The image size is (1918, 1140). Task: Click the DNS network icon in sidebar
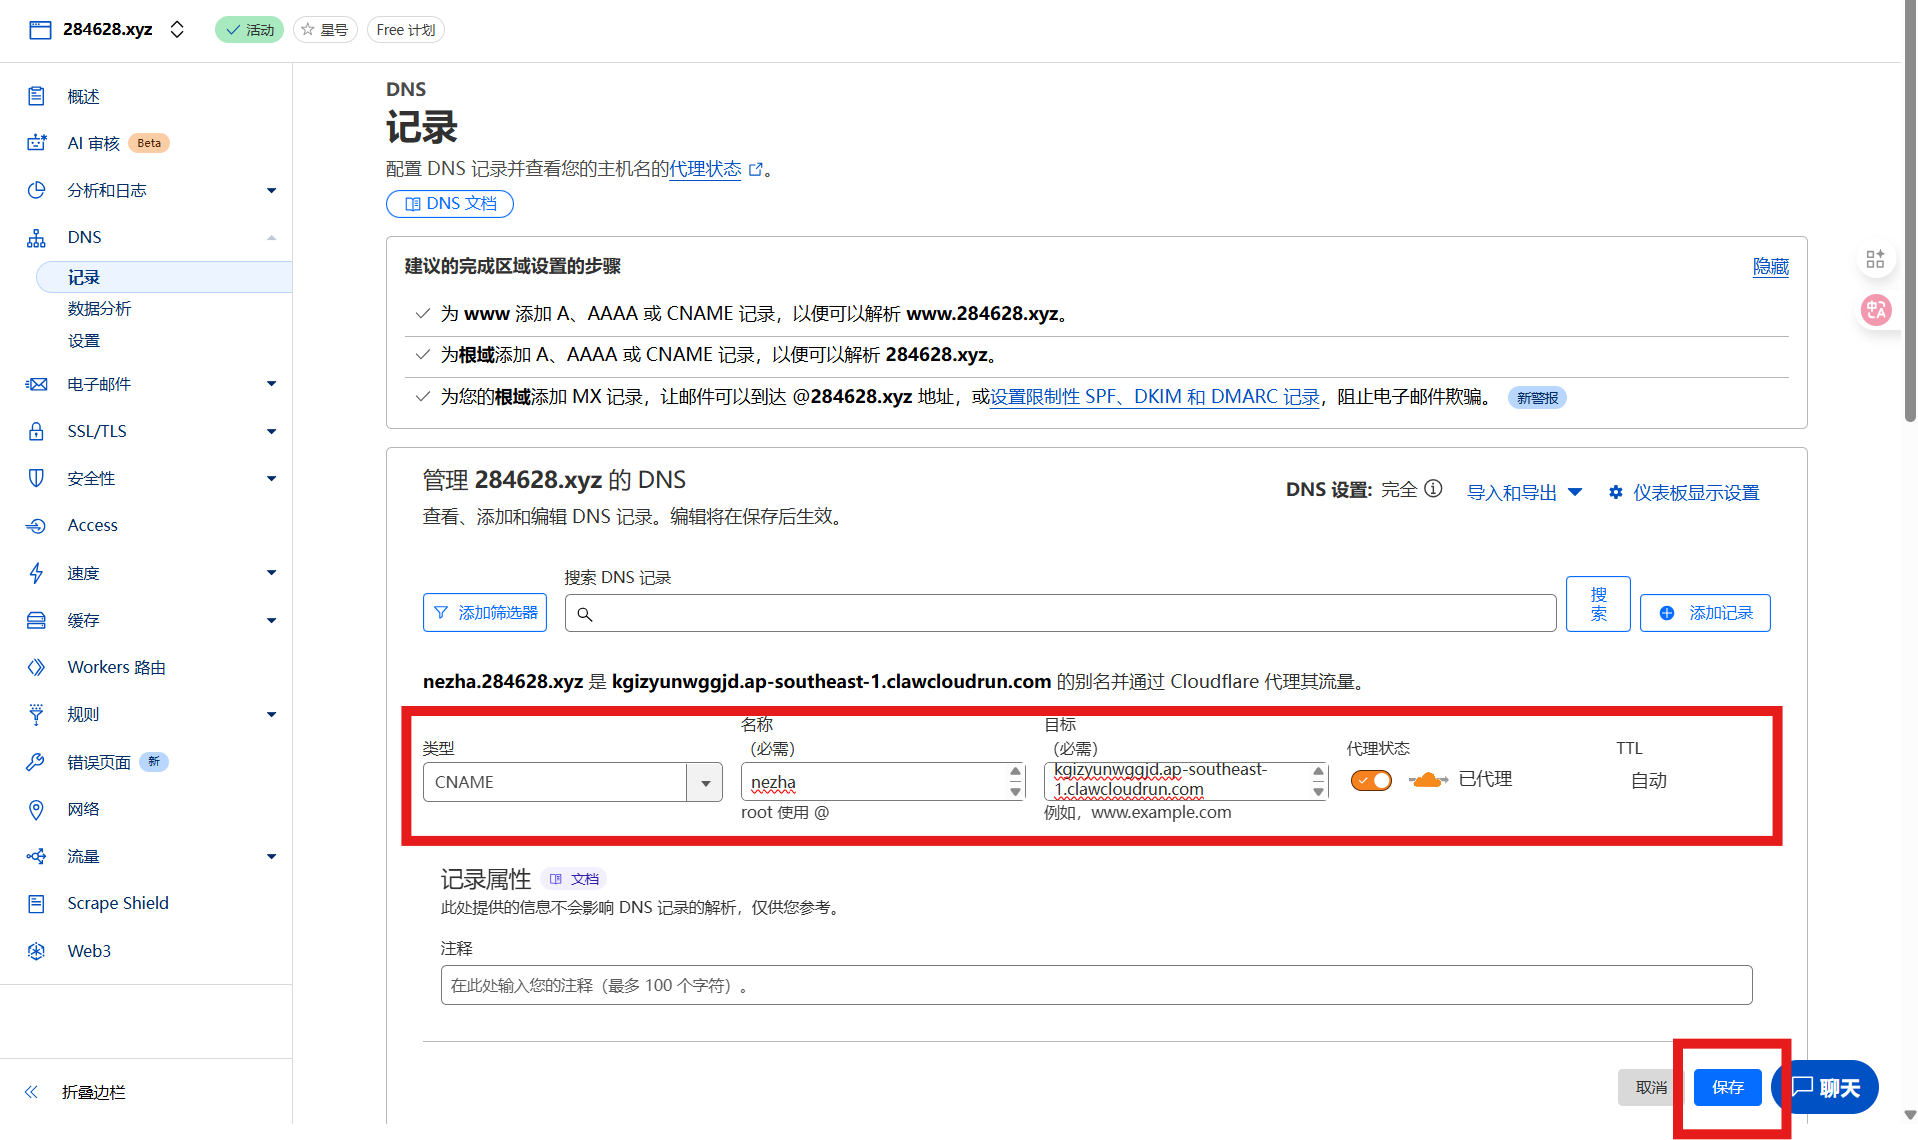tap(36, 237)
